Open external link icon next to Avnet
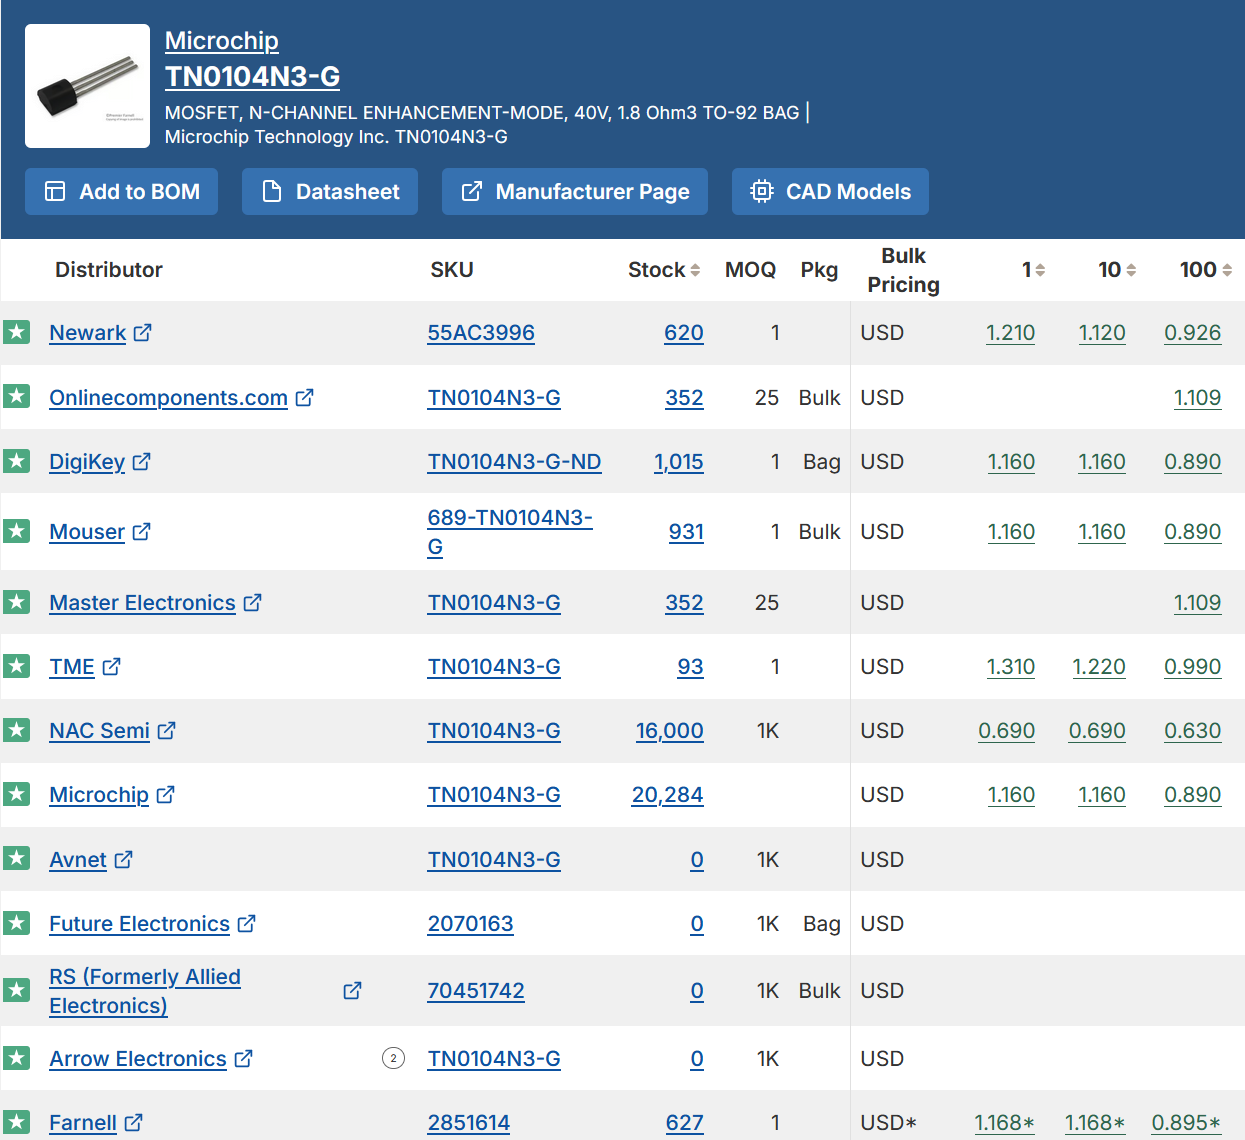The width and height of the screenshot is (1245, 1140). (123, 859)
